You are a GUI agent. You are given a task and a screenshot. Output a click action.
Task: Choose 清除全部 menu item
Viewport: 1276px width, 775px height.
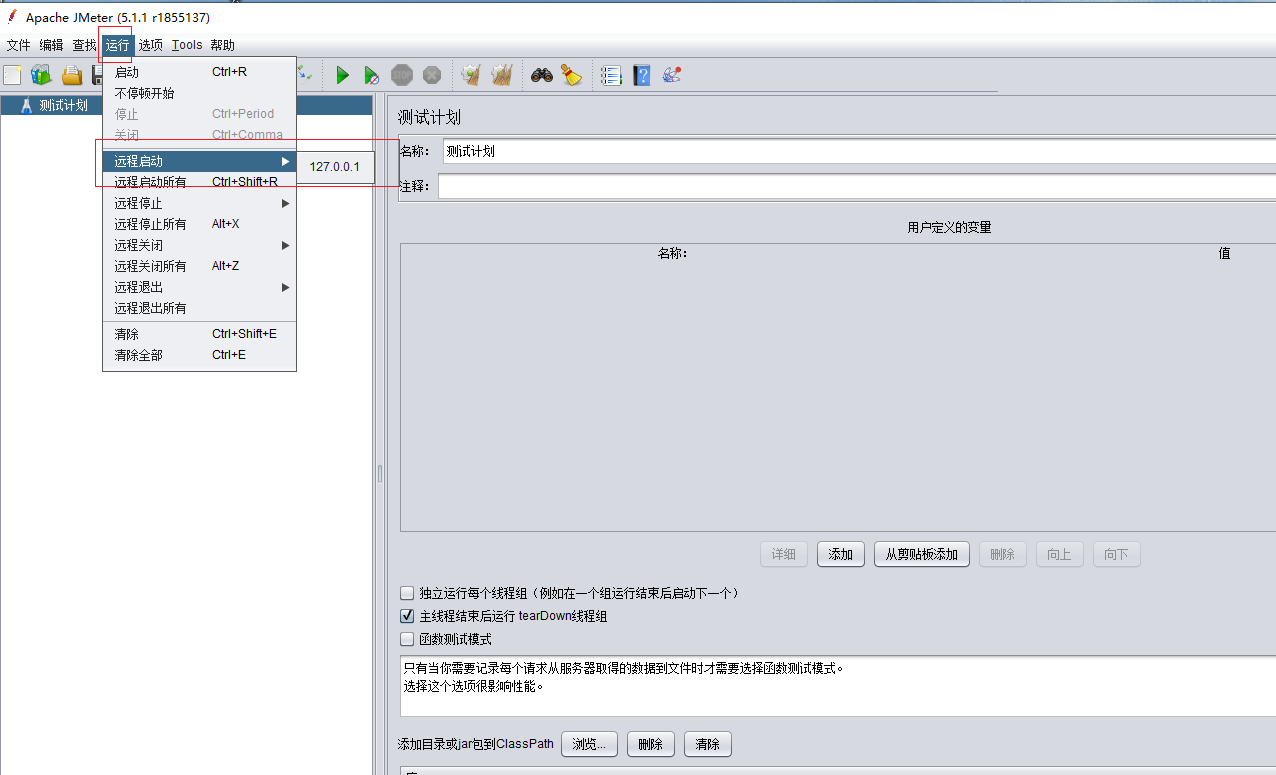(199, 355)
